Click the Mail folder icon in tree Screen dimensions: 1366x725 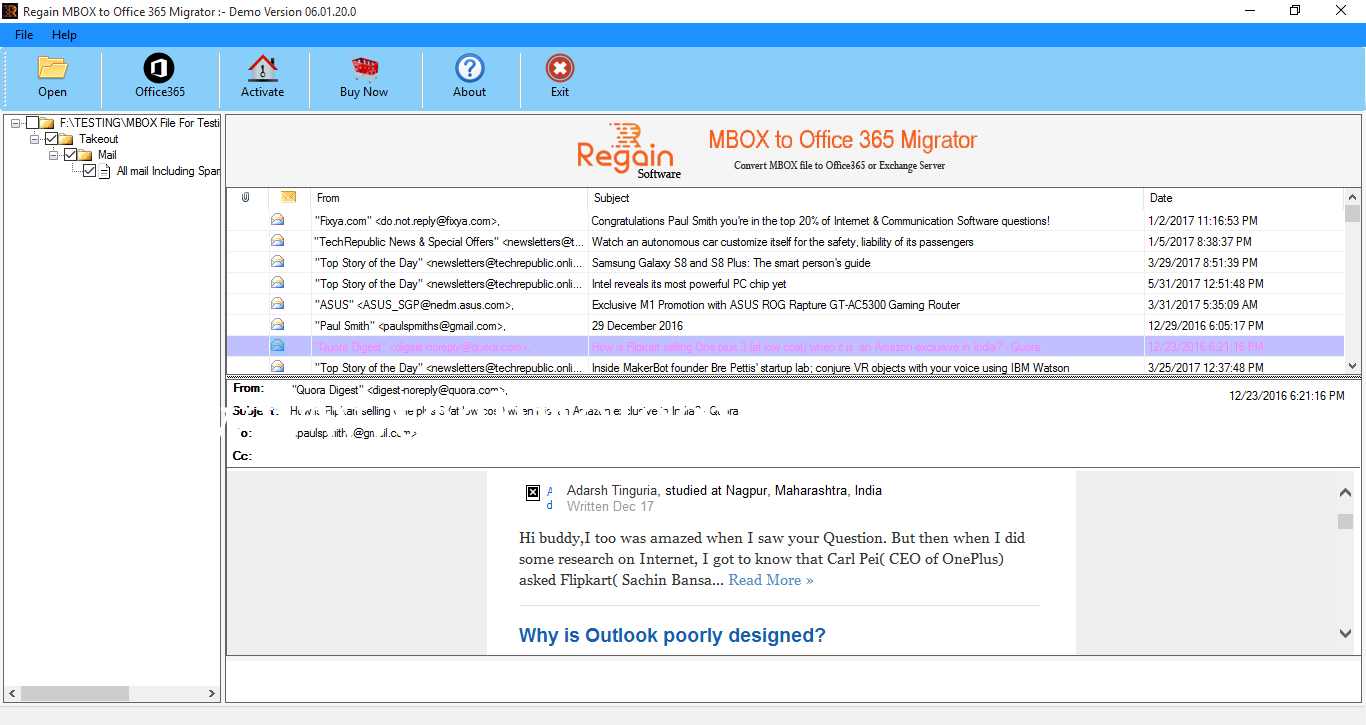pyautogui.click(x=86, y=155)
